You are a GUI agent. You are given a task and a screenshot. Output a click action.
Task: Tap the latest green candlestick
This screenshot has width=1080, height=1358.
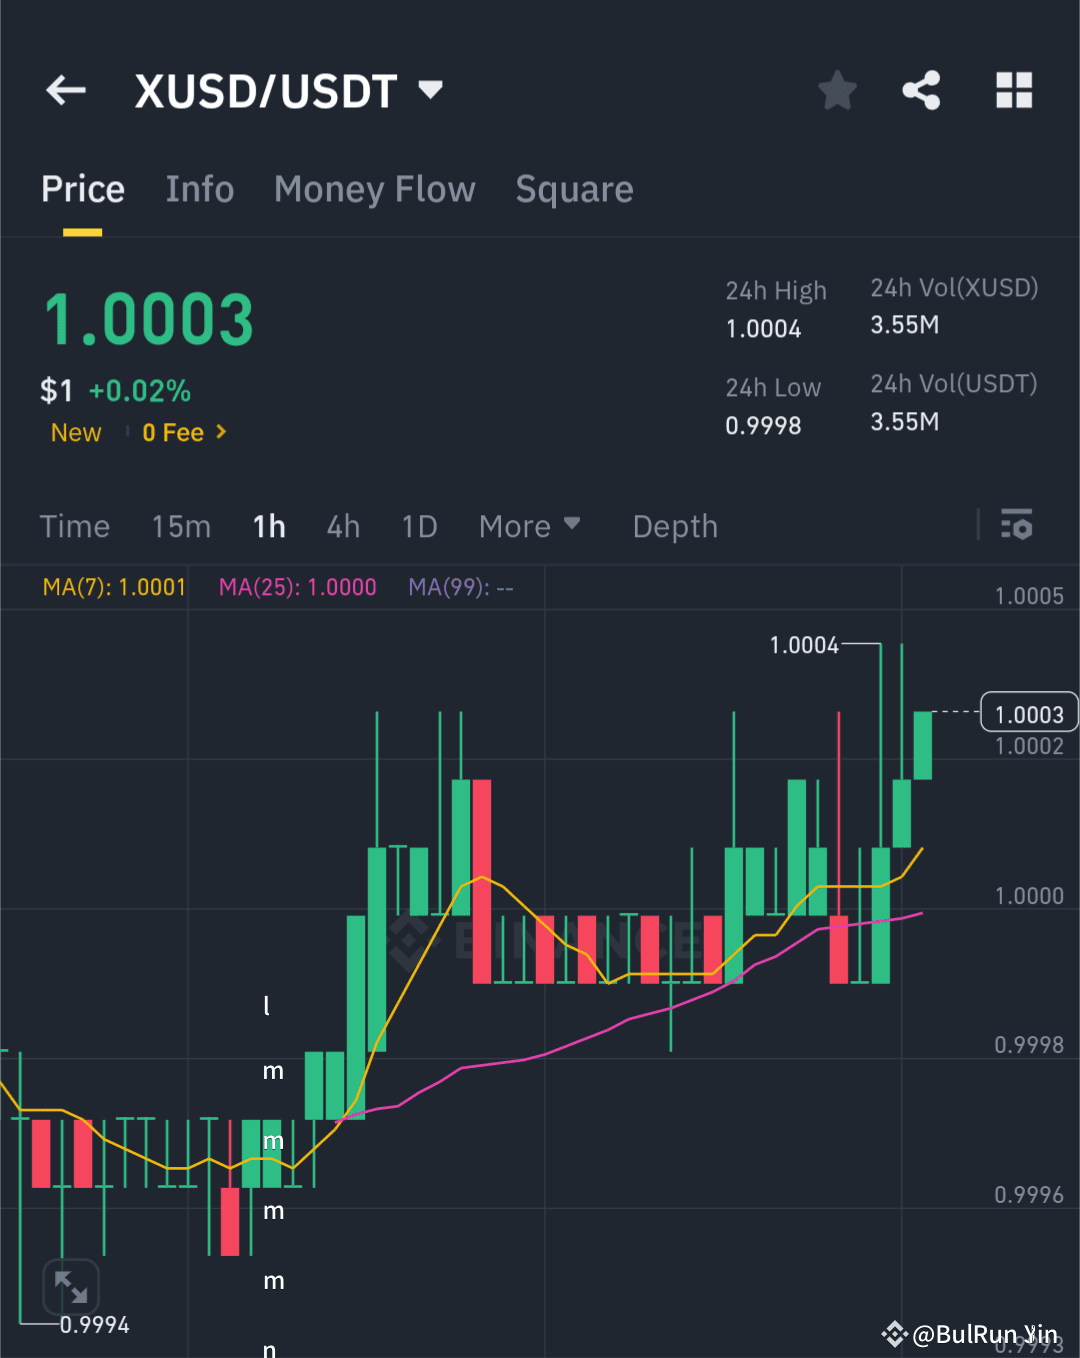(x=922, y=745)
